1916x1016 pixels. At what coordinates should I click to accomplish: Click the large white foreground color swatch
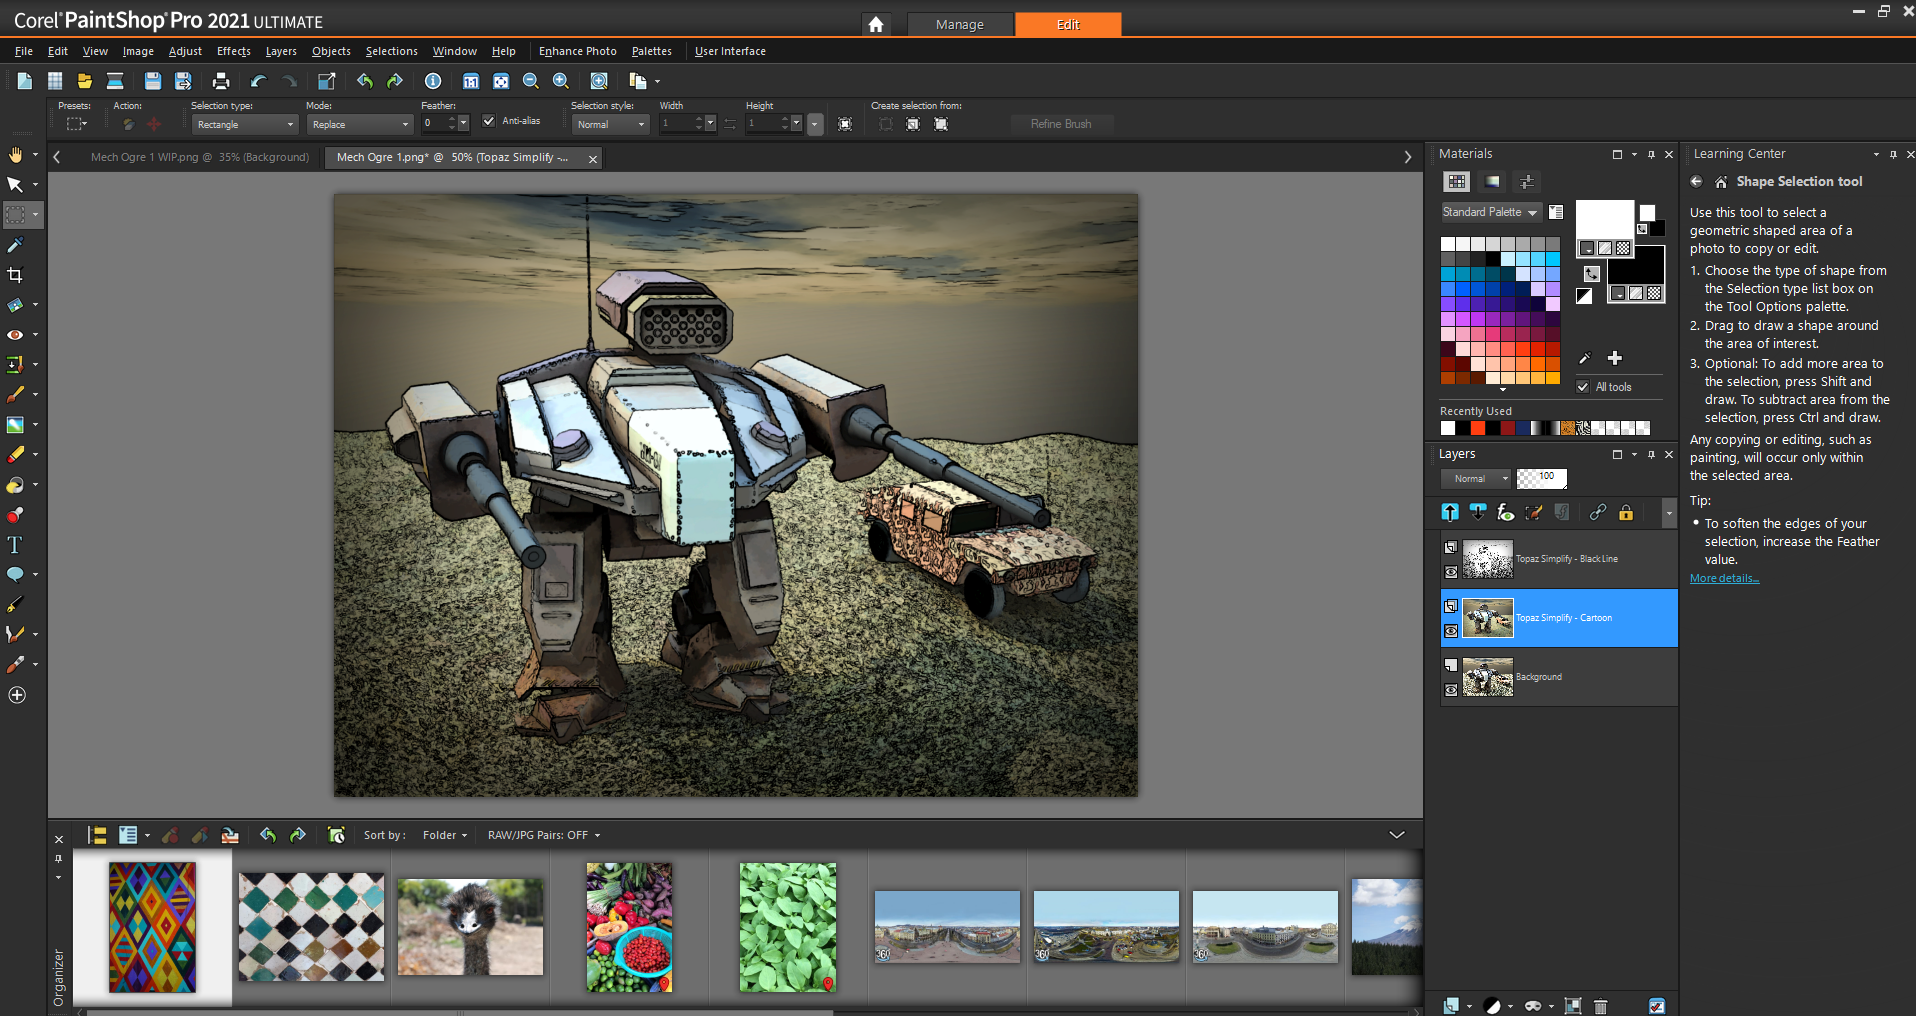point(1603,220)
